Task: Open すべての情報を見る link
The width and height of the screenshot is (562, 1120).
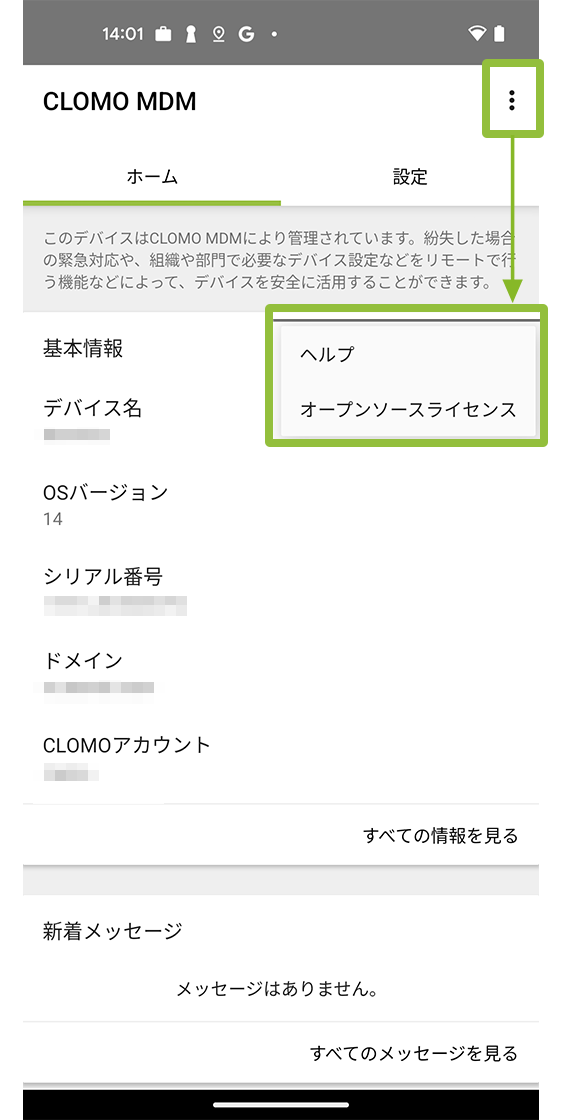Action: tap(440, 835)
